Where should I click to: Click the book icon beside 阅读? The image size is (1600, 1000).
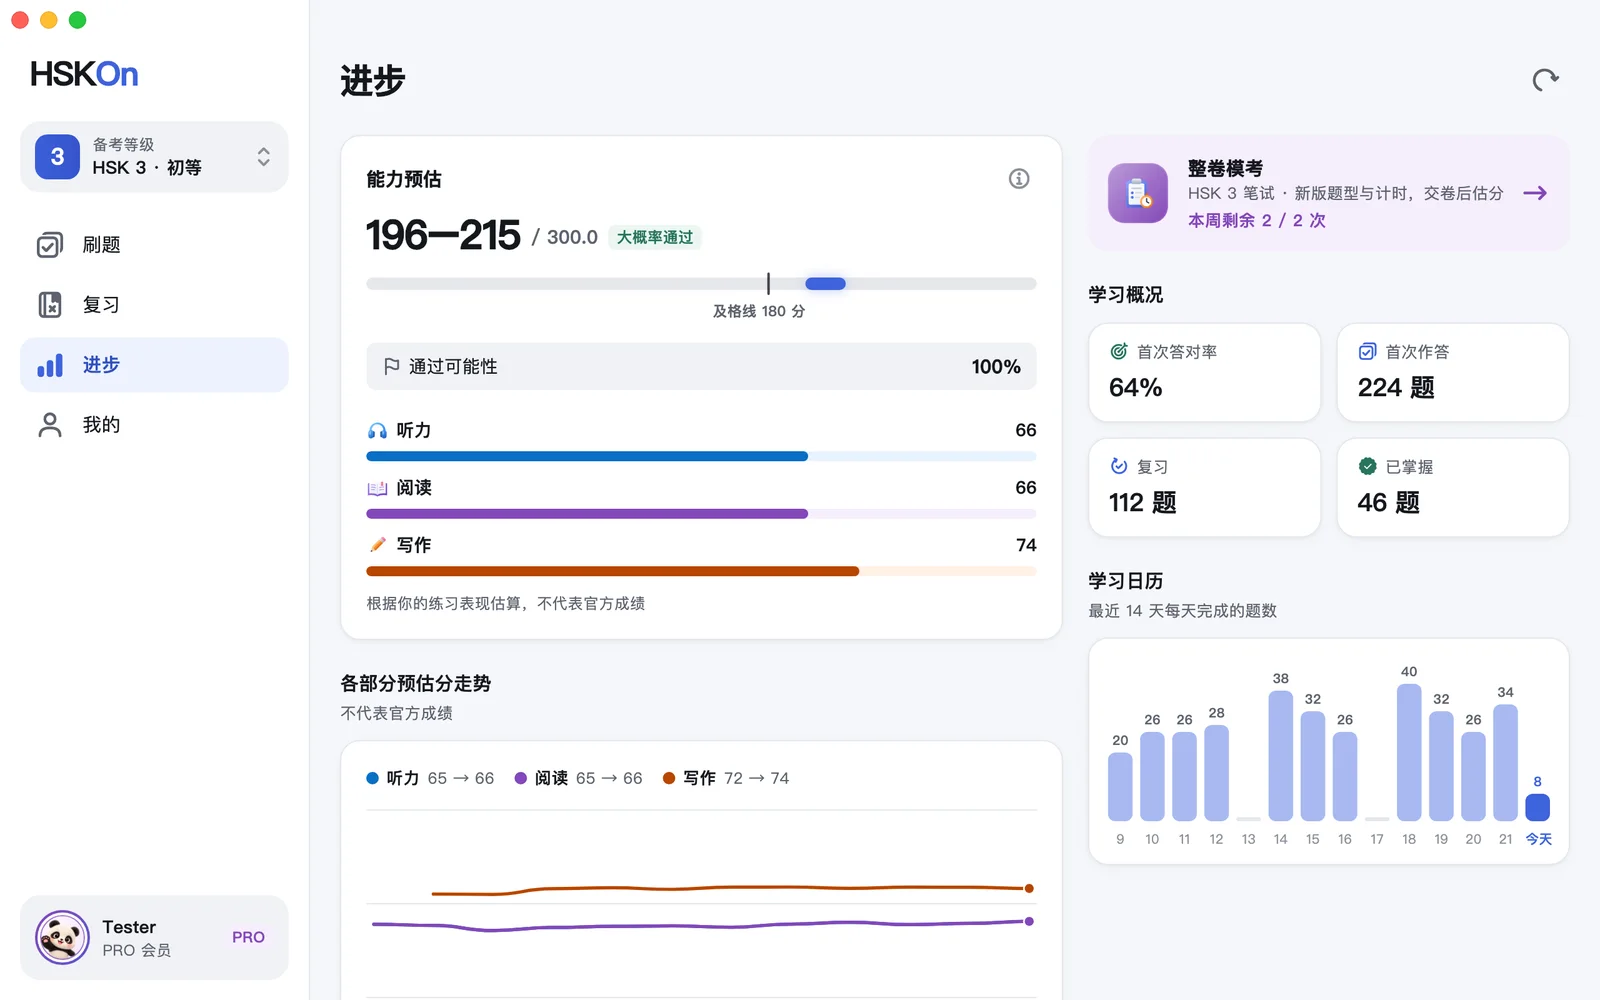pyautogui.click(x=377, y=488)
